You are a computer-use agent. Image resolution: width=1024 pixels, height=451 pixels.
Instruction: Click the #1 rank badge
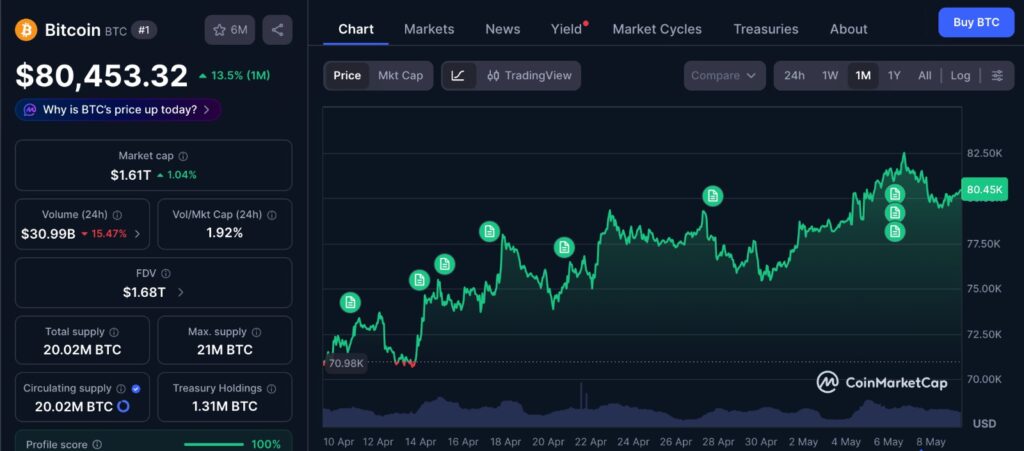pos(144,30)
